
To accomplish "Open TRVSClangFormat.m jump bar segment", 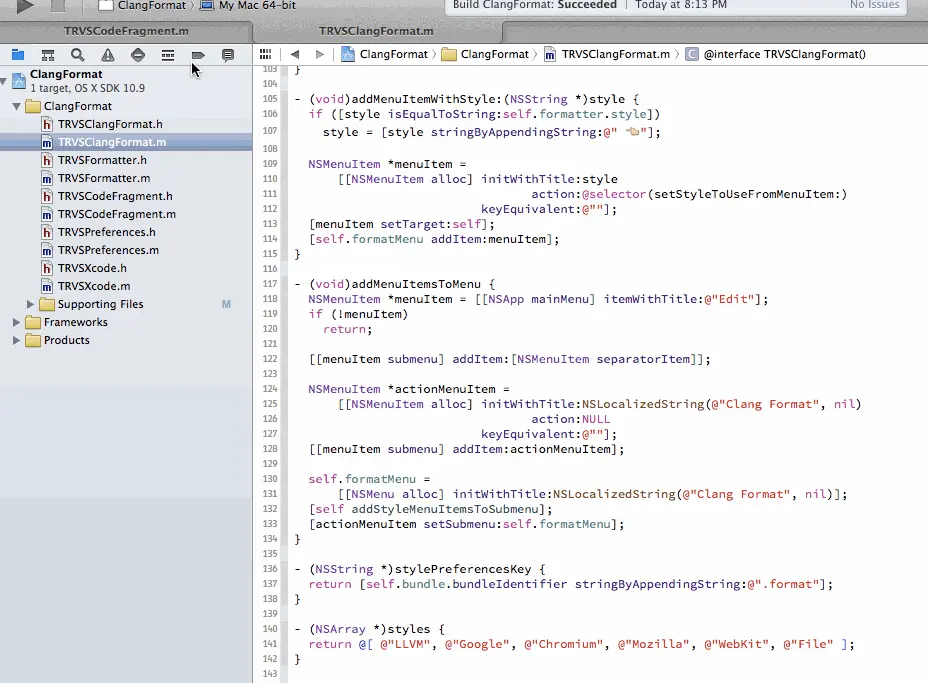I will [x=607, y=54].
